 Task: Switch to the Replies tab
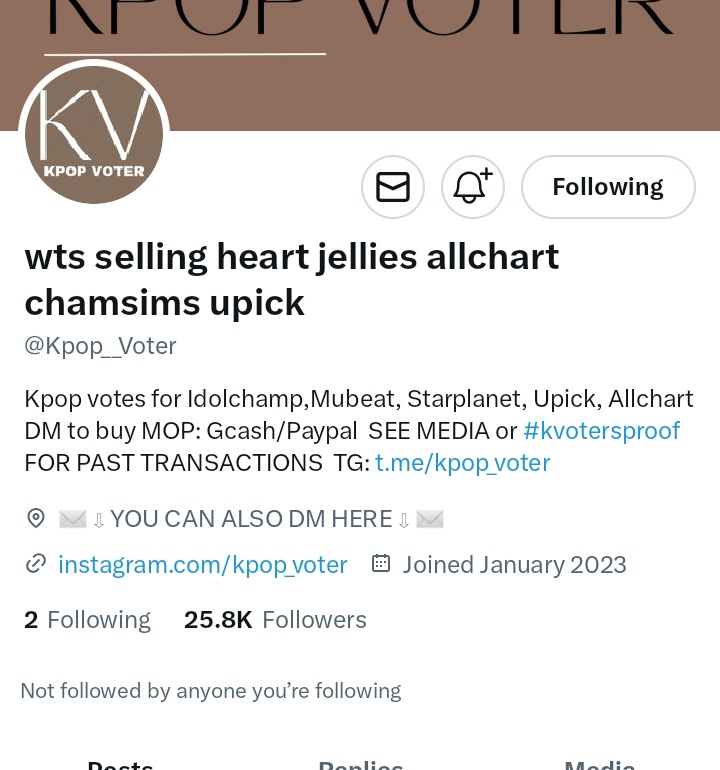360,764
